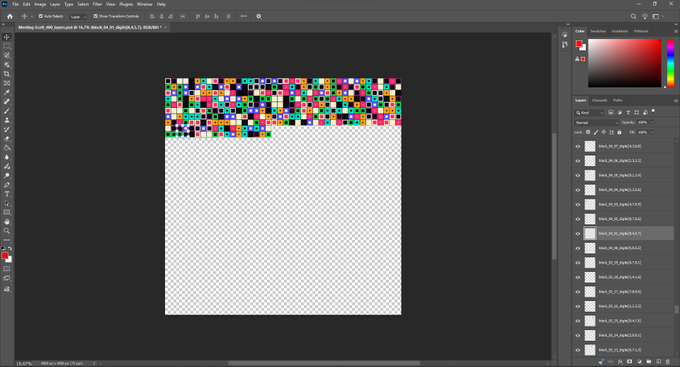Click the Home icon in options bar
Image resolution: width=680 pixels, height=367 pixels.
click(x=10, y=16)
